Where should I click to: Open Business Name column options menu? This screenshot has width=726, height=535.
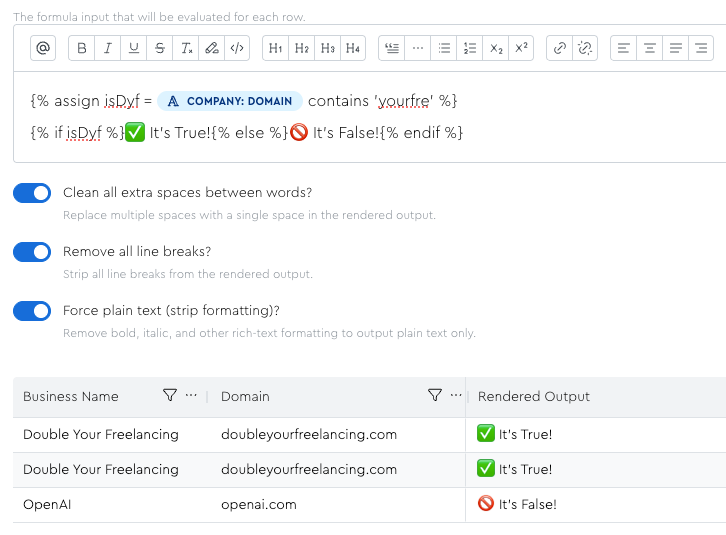tap(191, 396)
